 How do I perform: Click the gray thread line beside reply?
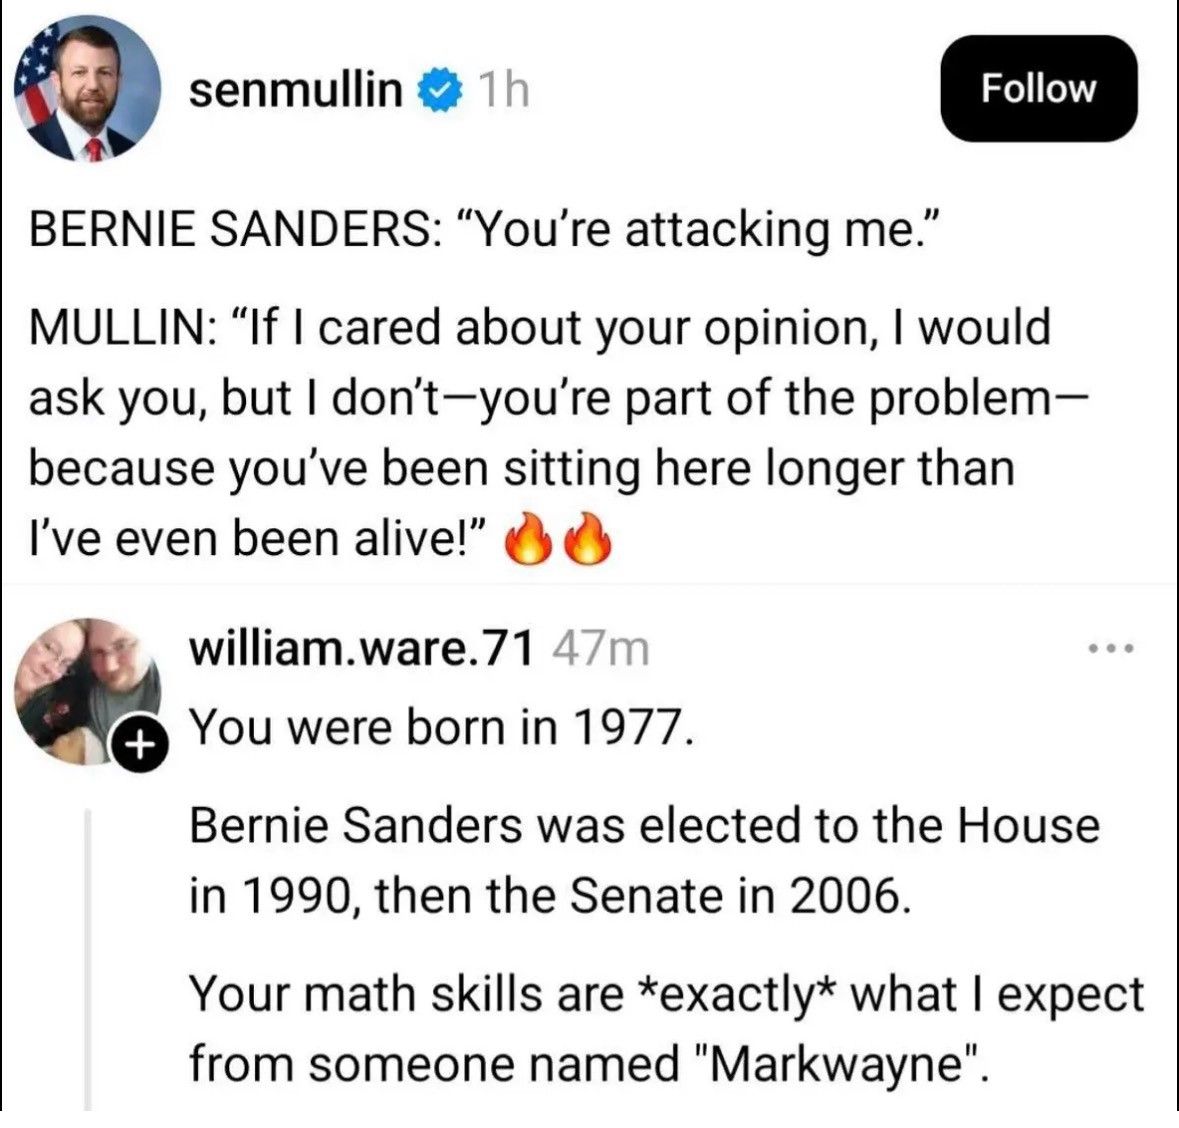tap(88, 960)
